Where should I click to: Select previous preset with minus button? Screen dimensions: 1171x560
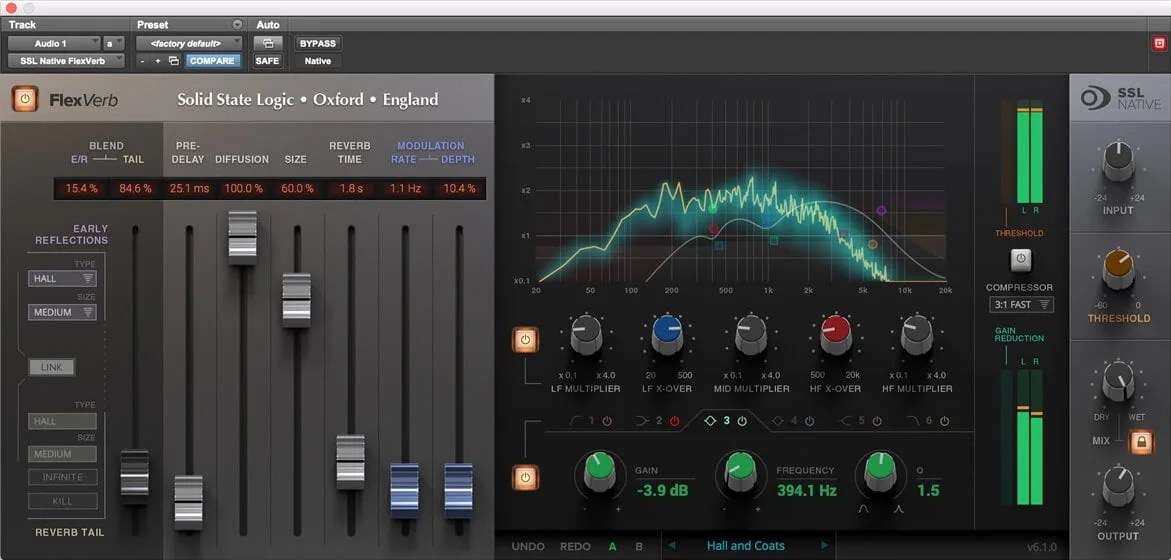click(143, 60)
